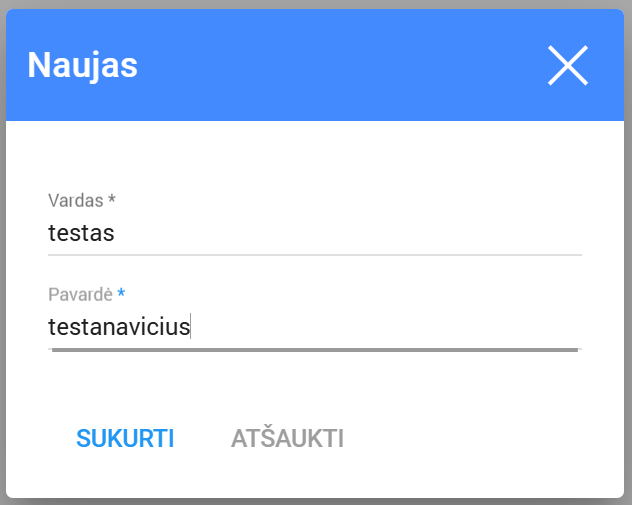Click the underline beneath the Vardas field
The width and height of the screenshot is (632, 505).
point(314,255)
